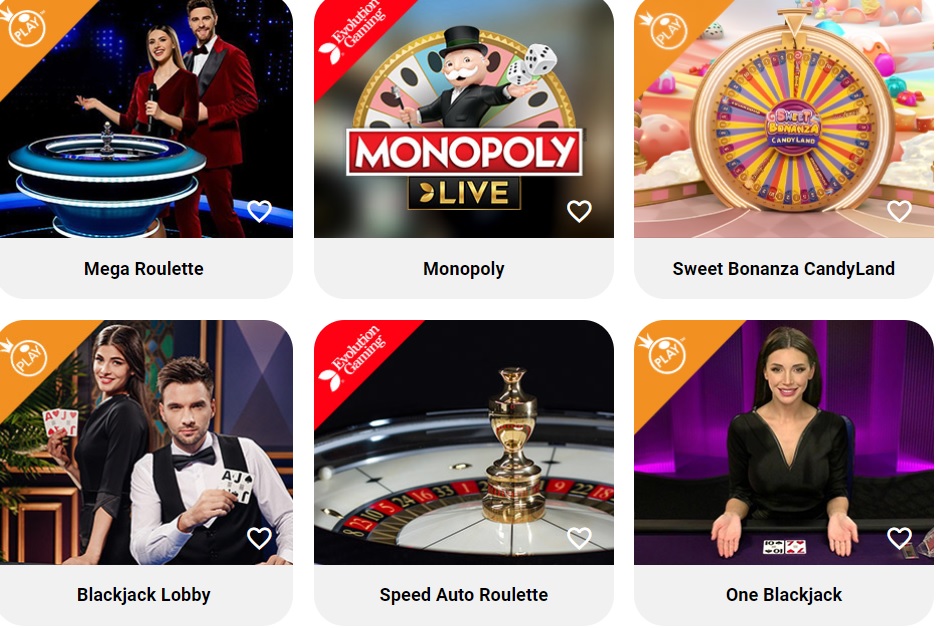Click heart icon on Blackjack Lobby
The width and height of the screenshot is (936, 628).
point(259,538)
